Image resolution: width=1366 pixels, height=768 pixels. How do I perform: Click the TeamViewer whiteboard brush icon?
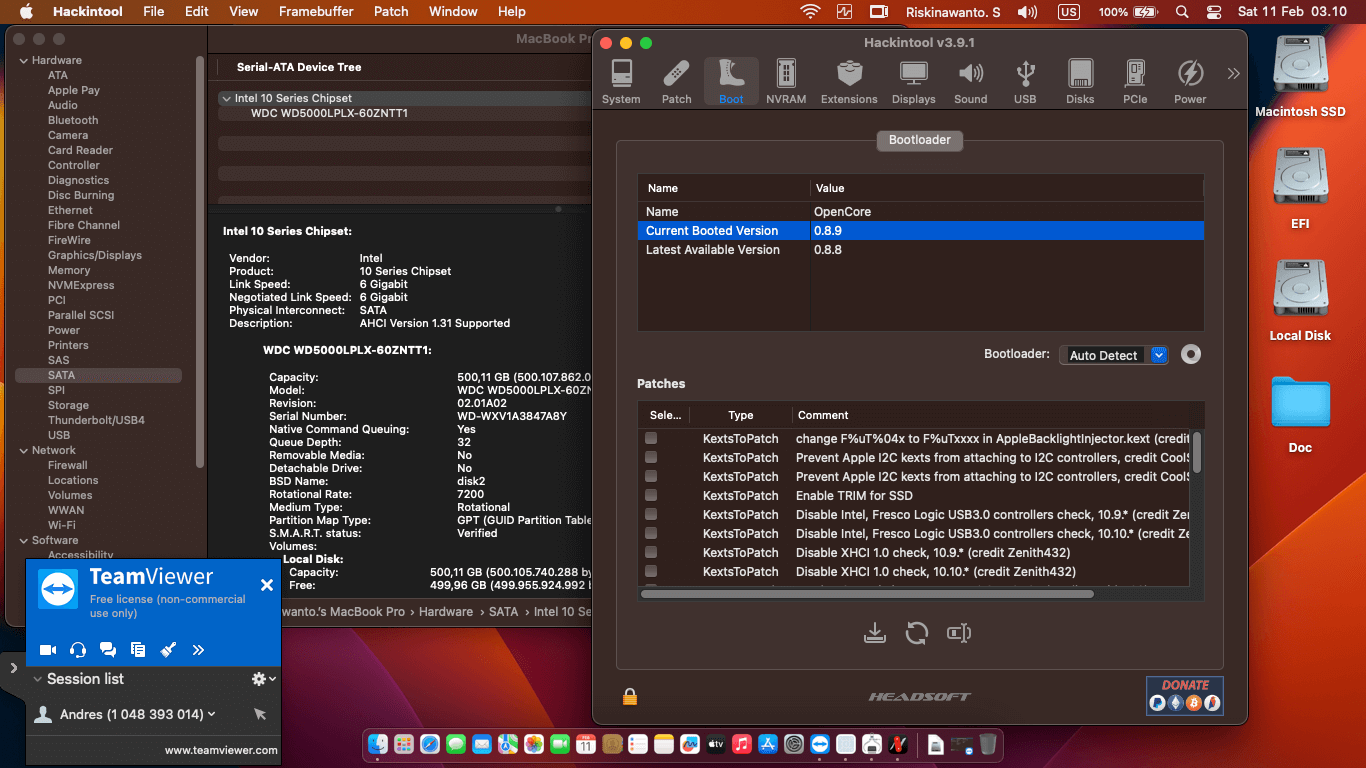[x=168, y=650]
